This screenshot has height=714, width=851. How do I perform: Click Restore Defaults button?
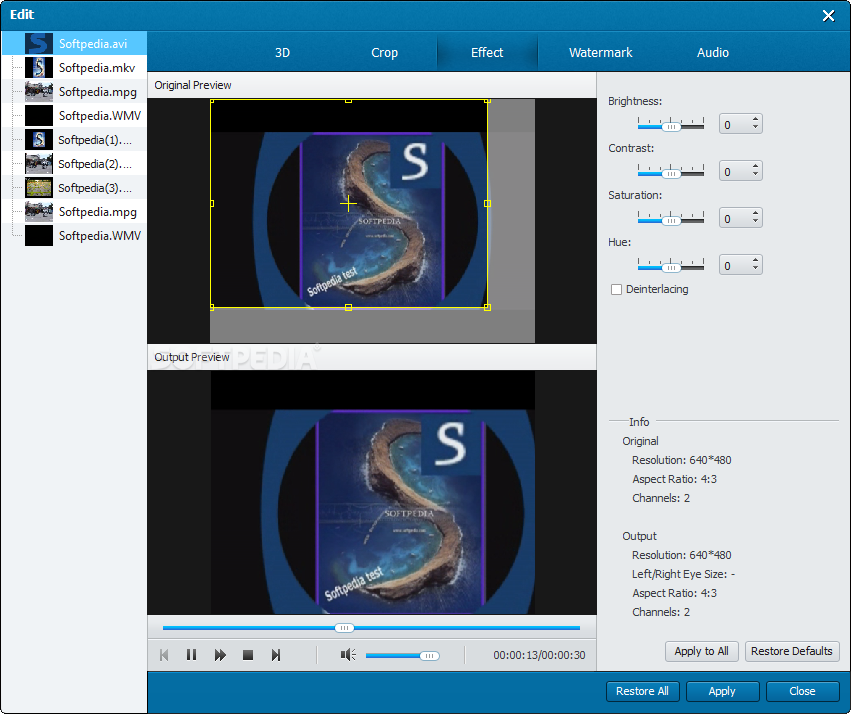(x=792, y=651)
